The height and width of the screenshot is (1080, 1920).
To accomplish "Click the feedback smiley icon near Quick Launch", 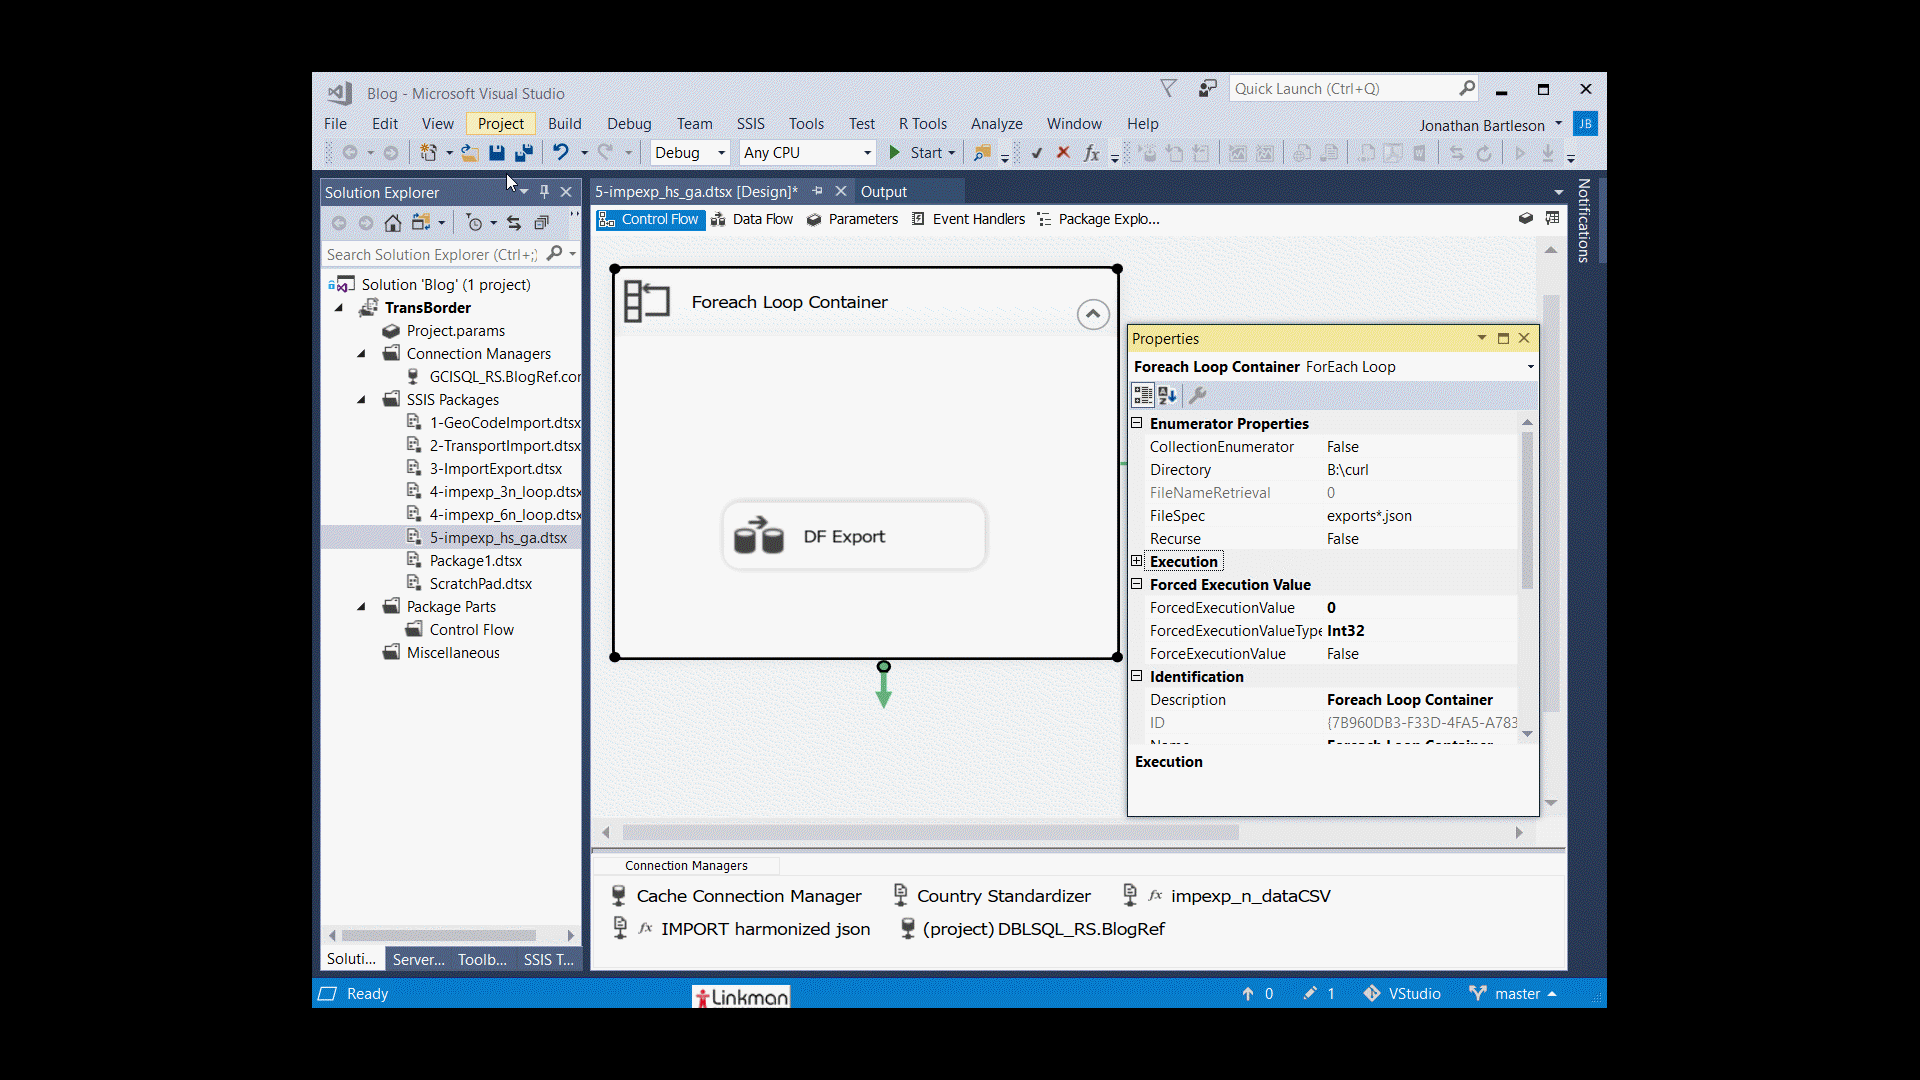I will coord(1207,89).
